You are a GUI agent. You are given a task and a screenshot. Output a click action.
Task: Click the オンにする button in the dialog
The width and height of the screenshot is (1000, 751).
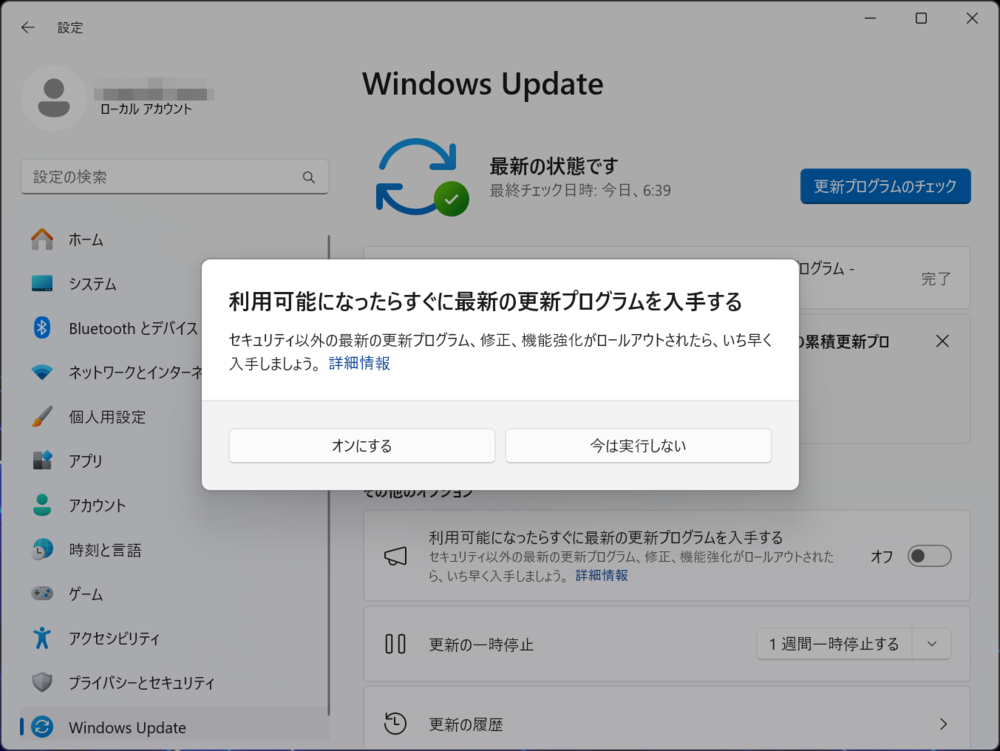pyautogui.click(x=362, y=445)
